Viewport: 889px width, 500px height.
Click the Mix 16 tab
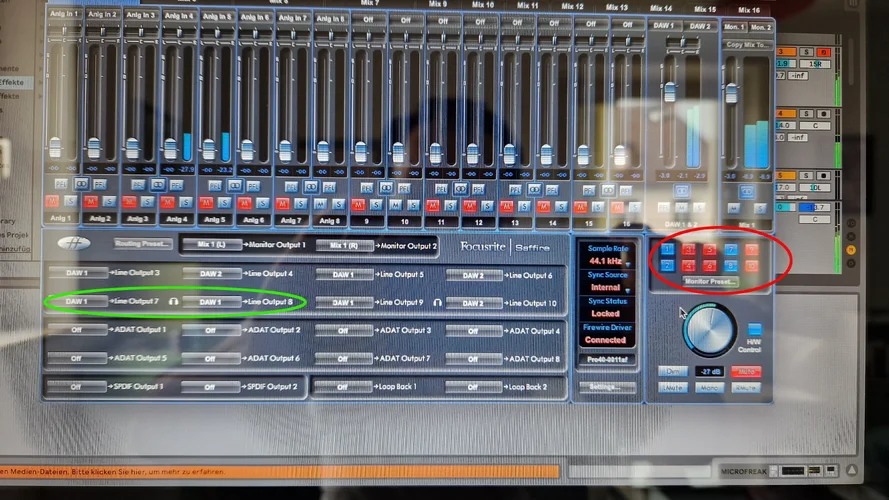point(747,8)
